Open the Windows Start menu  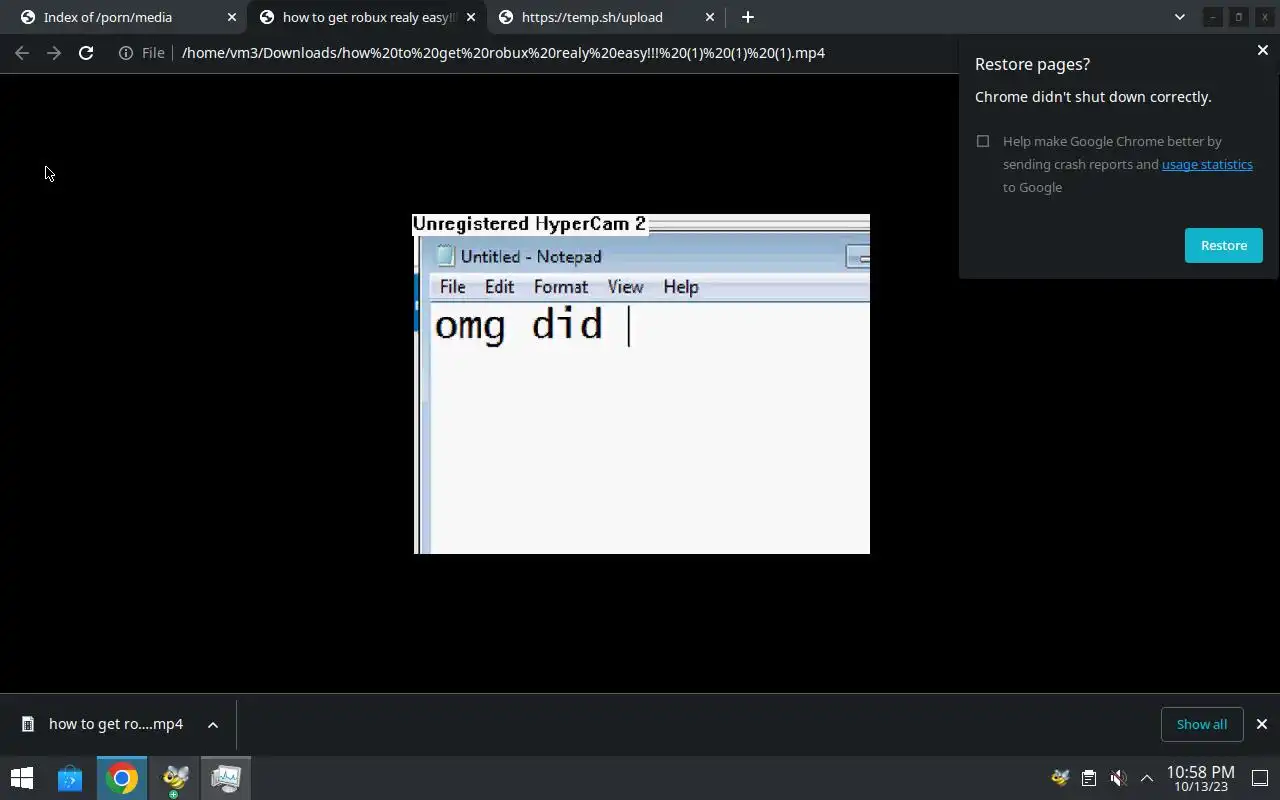[x=22, y=778]
